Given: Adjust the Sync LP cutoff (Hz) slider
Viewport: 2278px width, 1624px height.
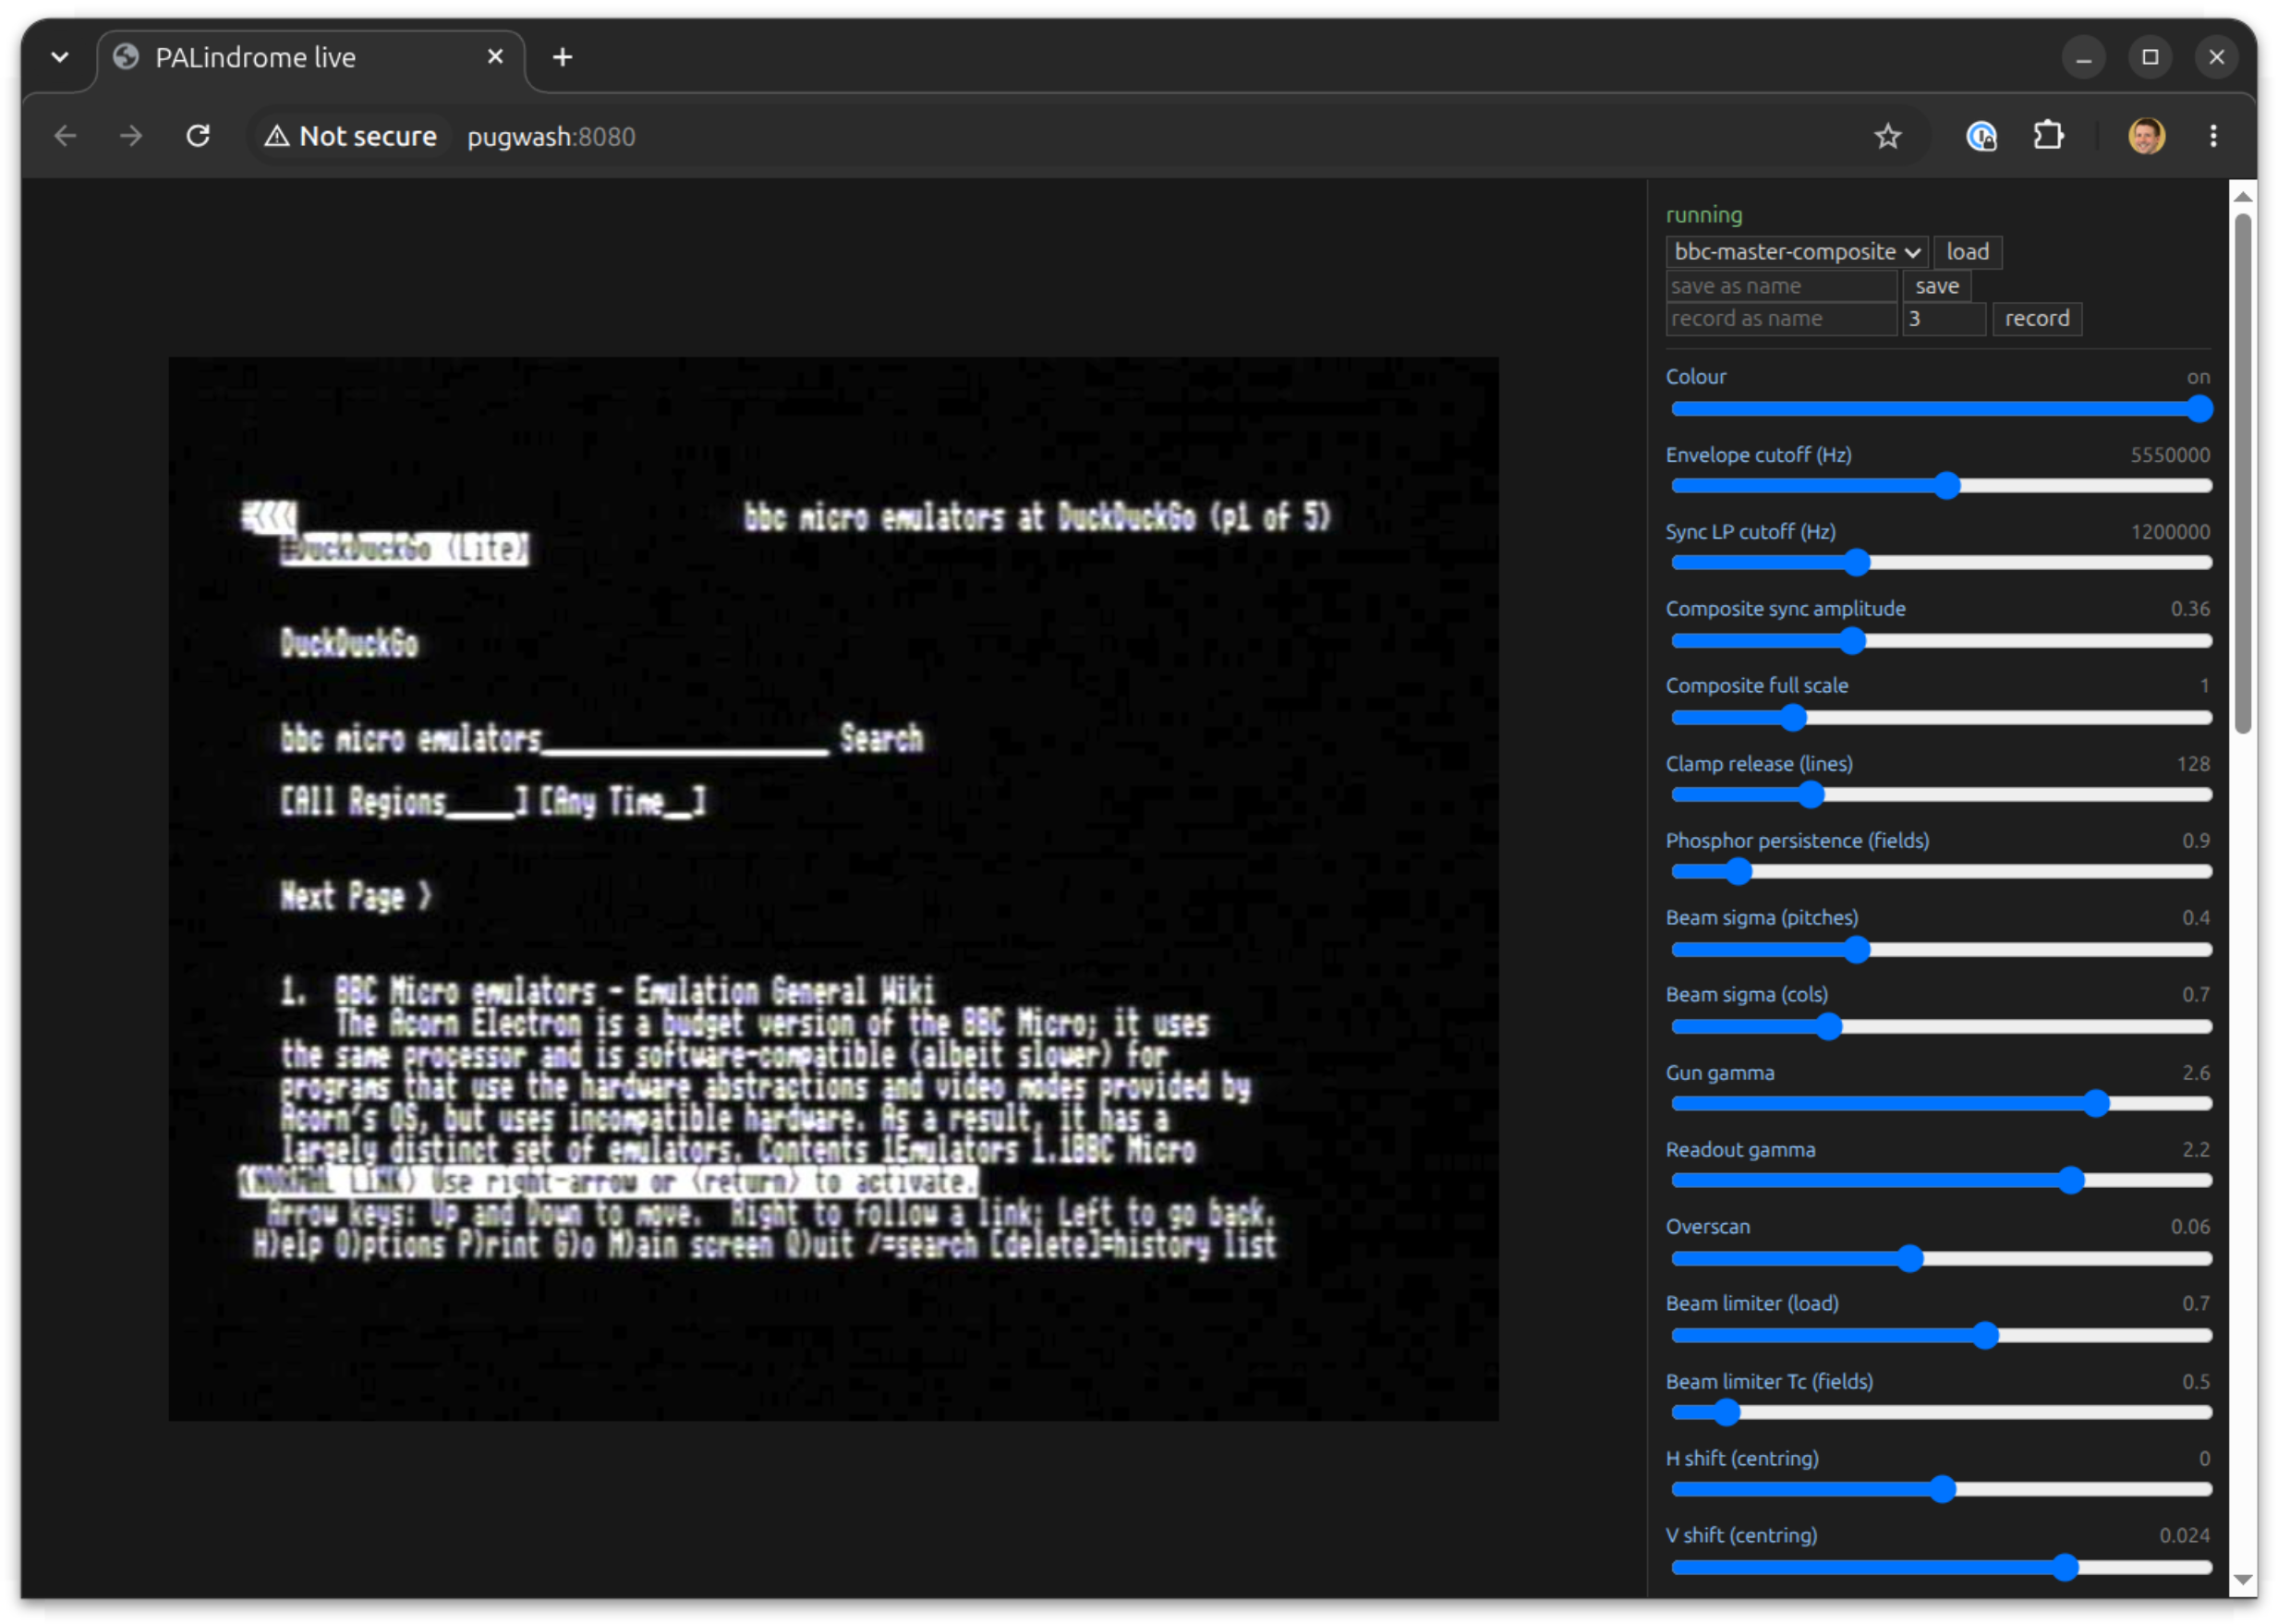Looking at the screenshot, I should coord(1940,563).
